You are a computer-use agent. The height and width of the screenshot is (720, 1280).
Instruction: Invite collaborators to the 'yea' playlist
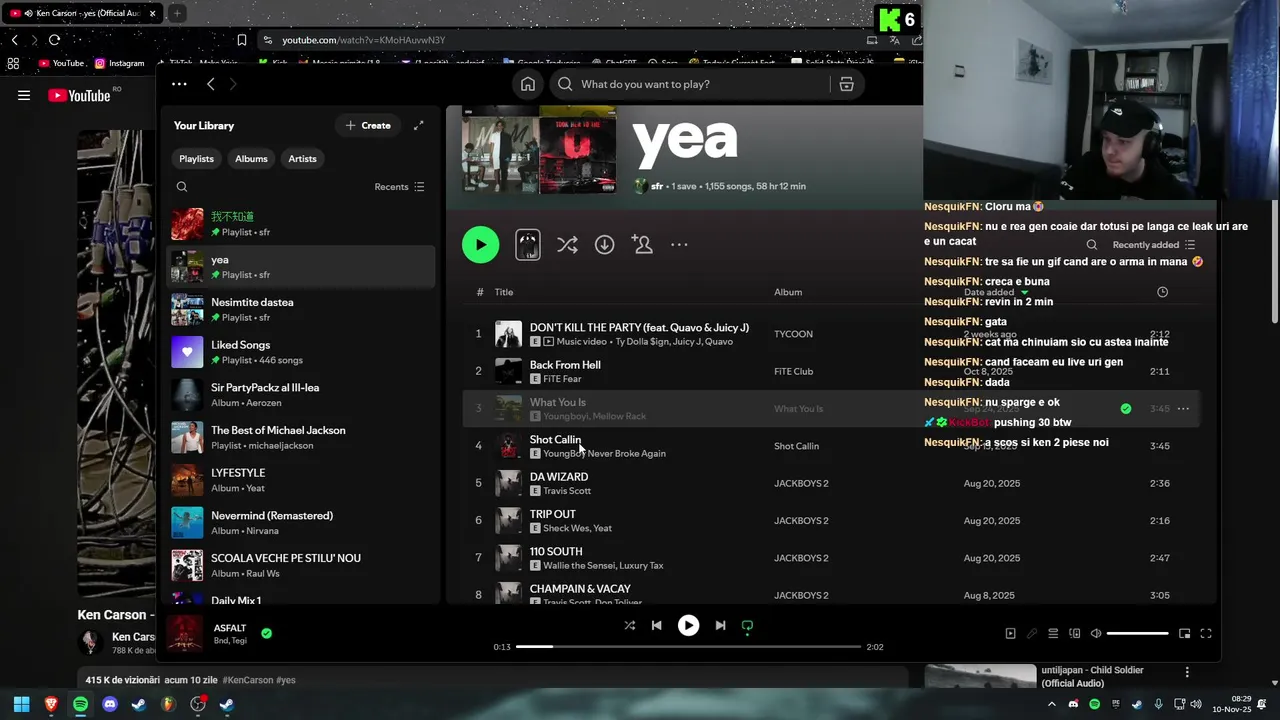(x=642, y=245)
